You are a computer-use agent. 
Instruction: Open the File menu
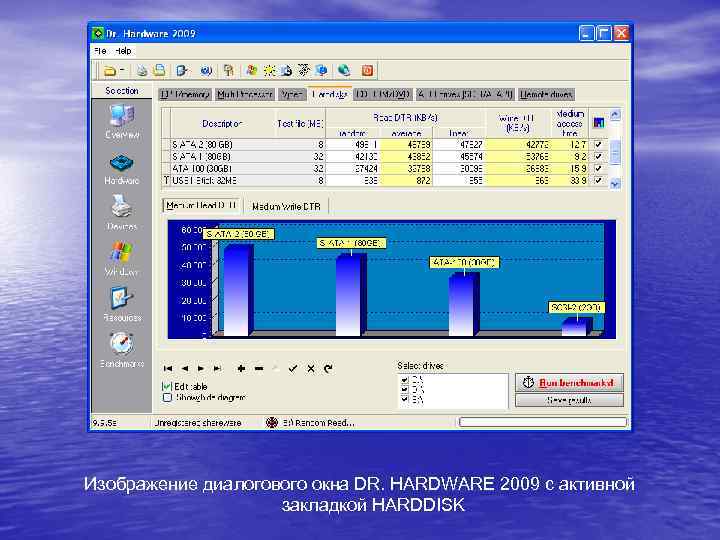(x=100, y=51)
